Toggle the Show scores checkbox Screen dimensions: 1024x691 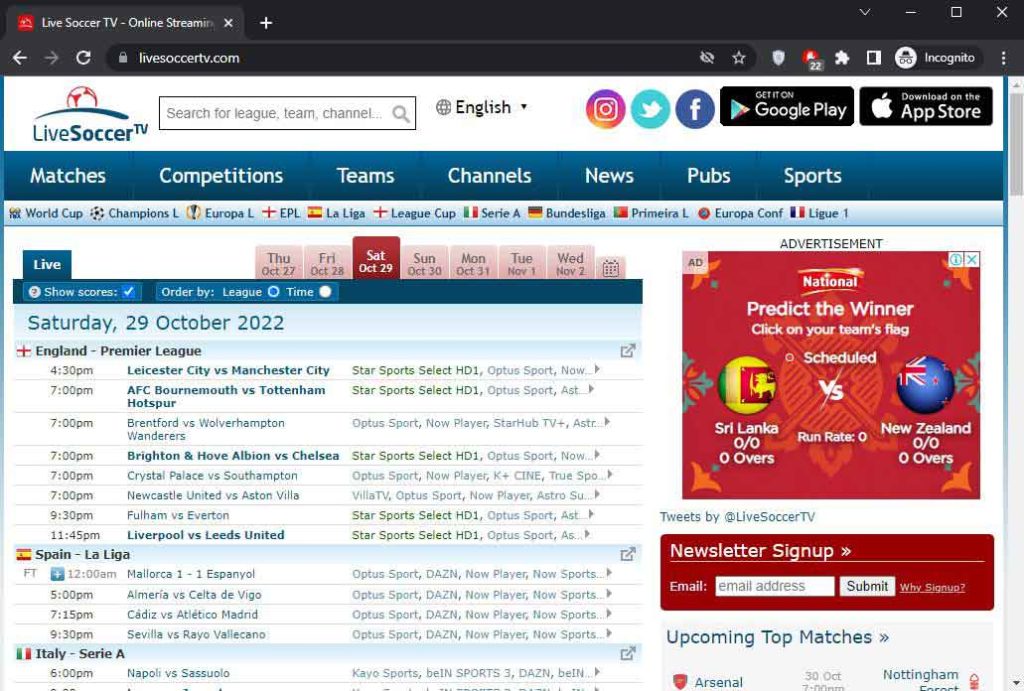(x=128, y=292)
